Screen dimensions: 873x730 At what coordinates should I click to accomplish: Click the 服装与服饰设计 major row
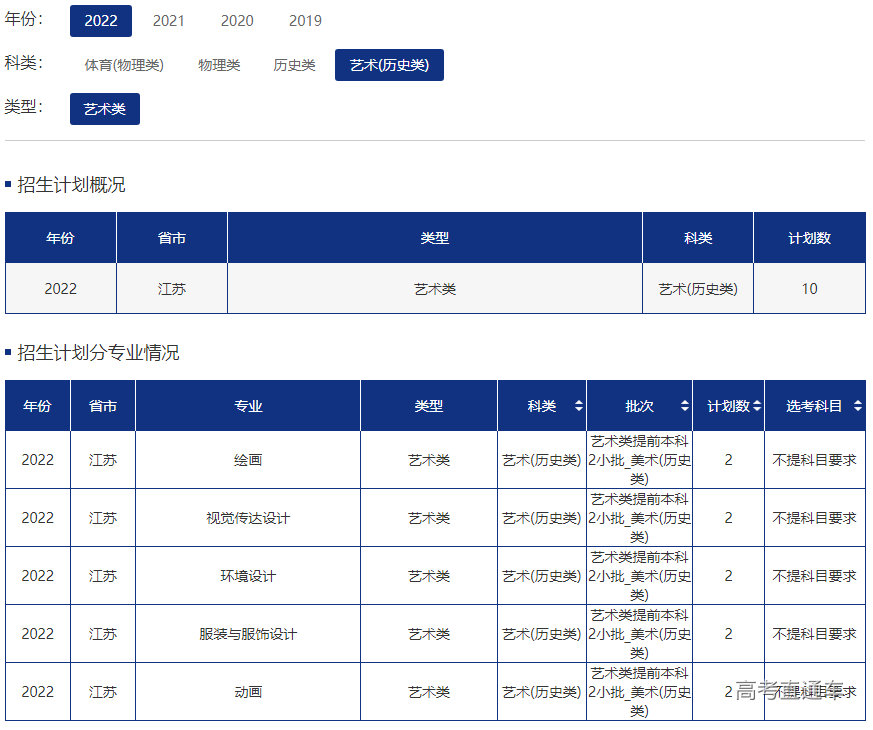tap(248, 634)
